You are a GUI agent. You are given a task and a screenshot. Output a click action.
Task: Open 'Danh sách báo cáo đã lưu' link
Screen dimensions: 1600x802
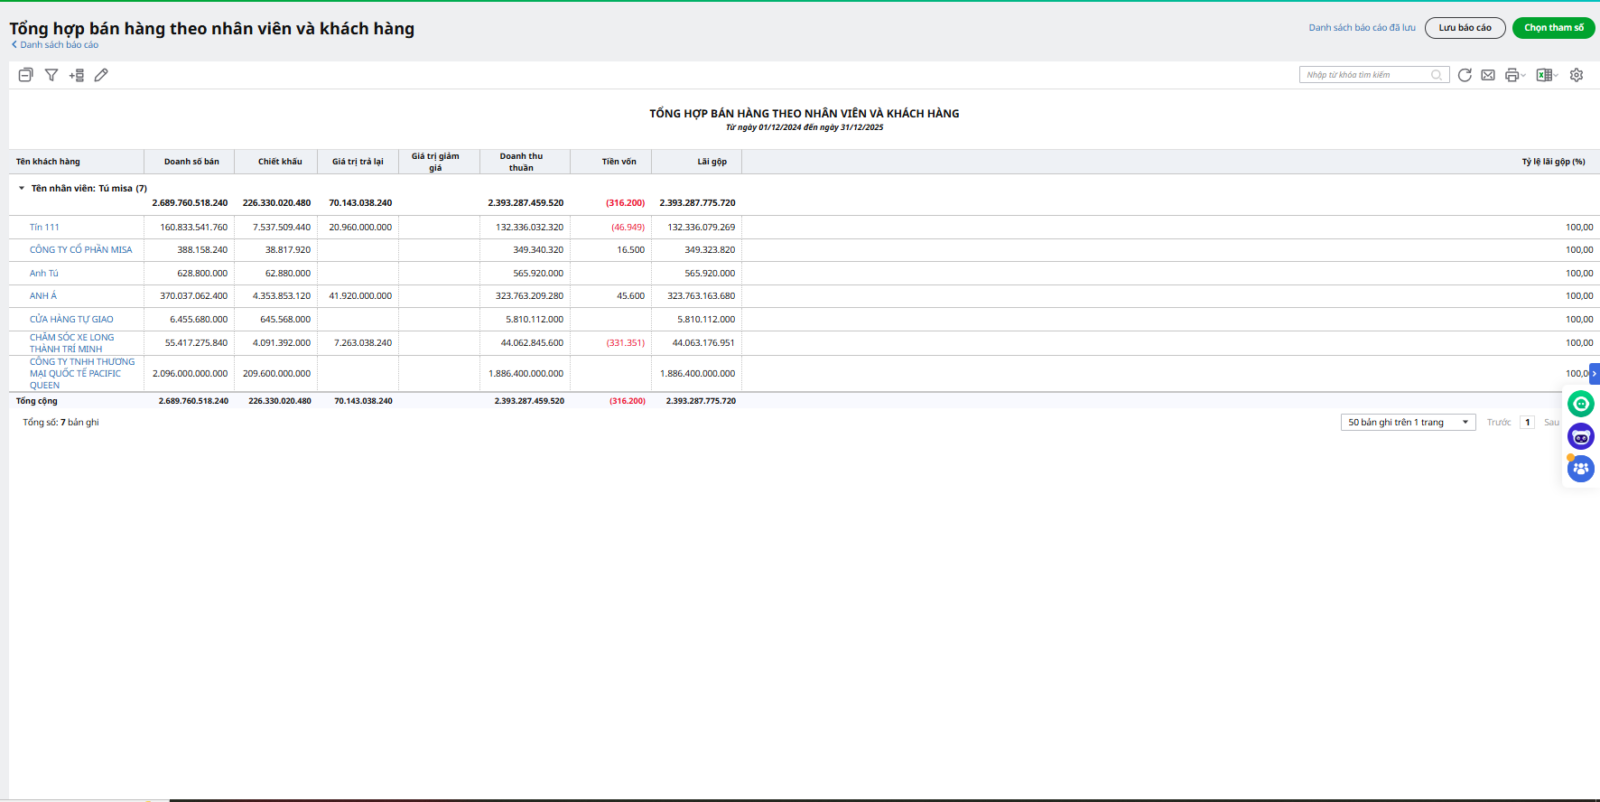[1361, 28]
